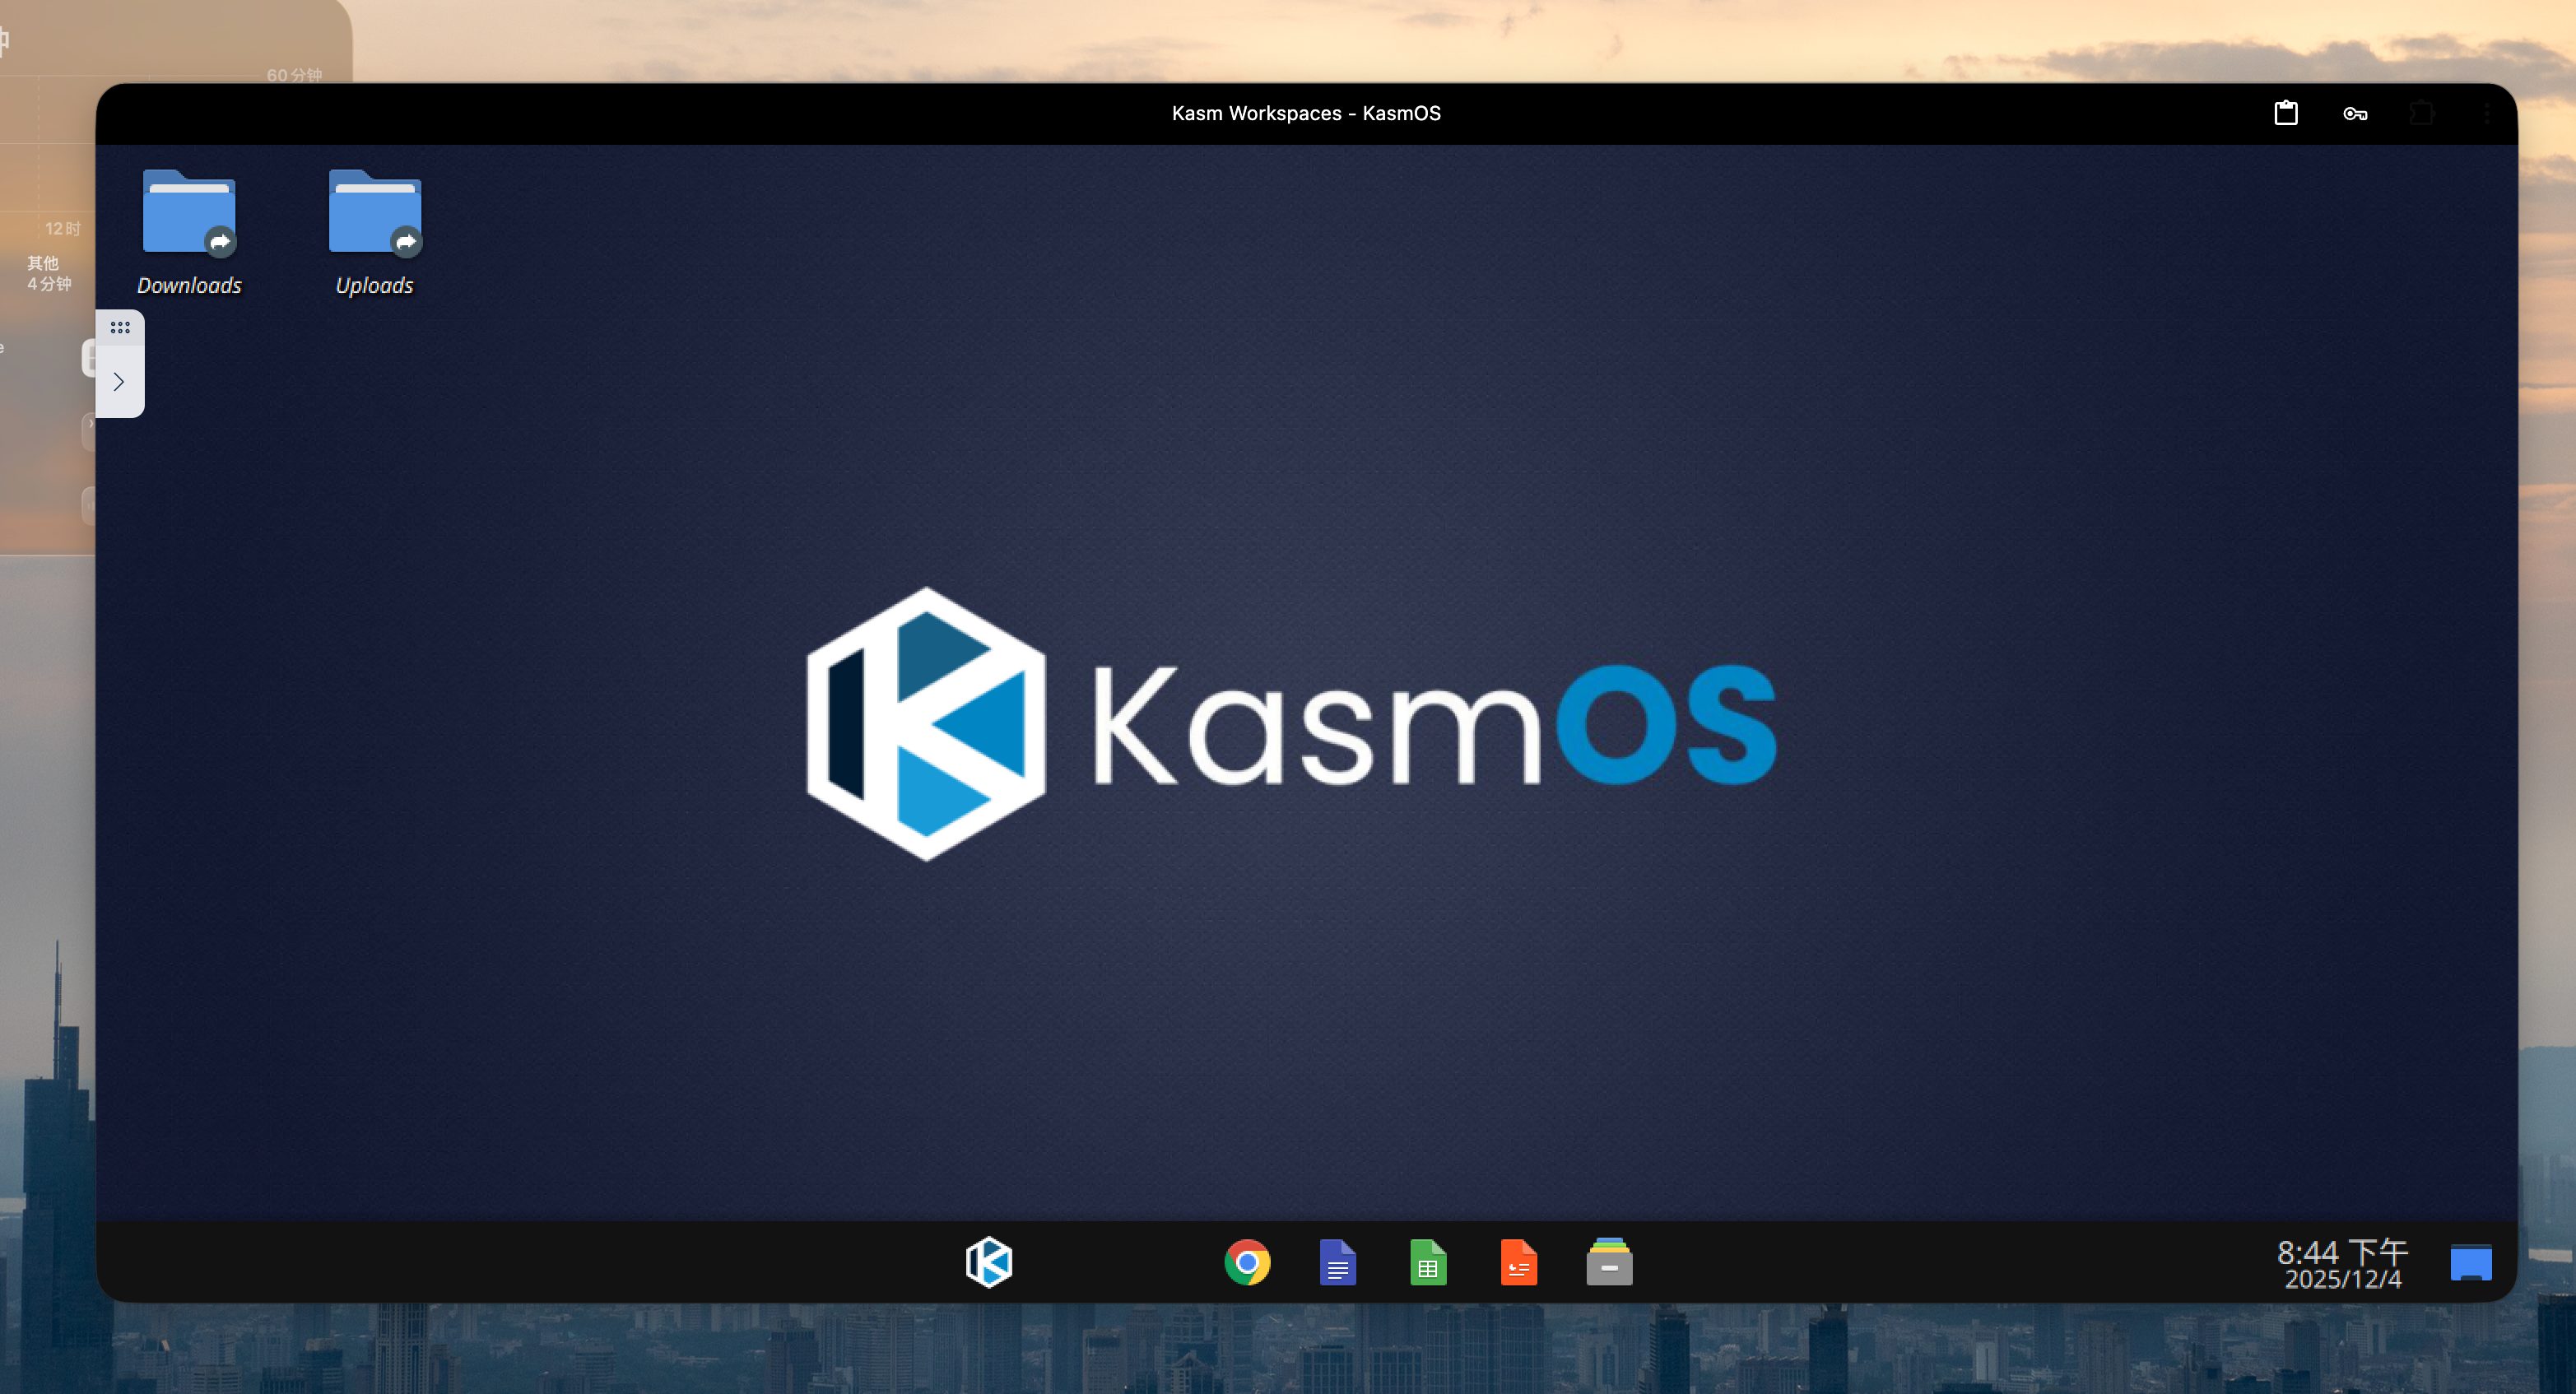The width and height of the screenshot is (2576, 1394).
Task: Click the dotted grip handle on side panel
Action: 120,327
